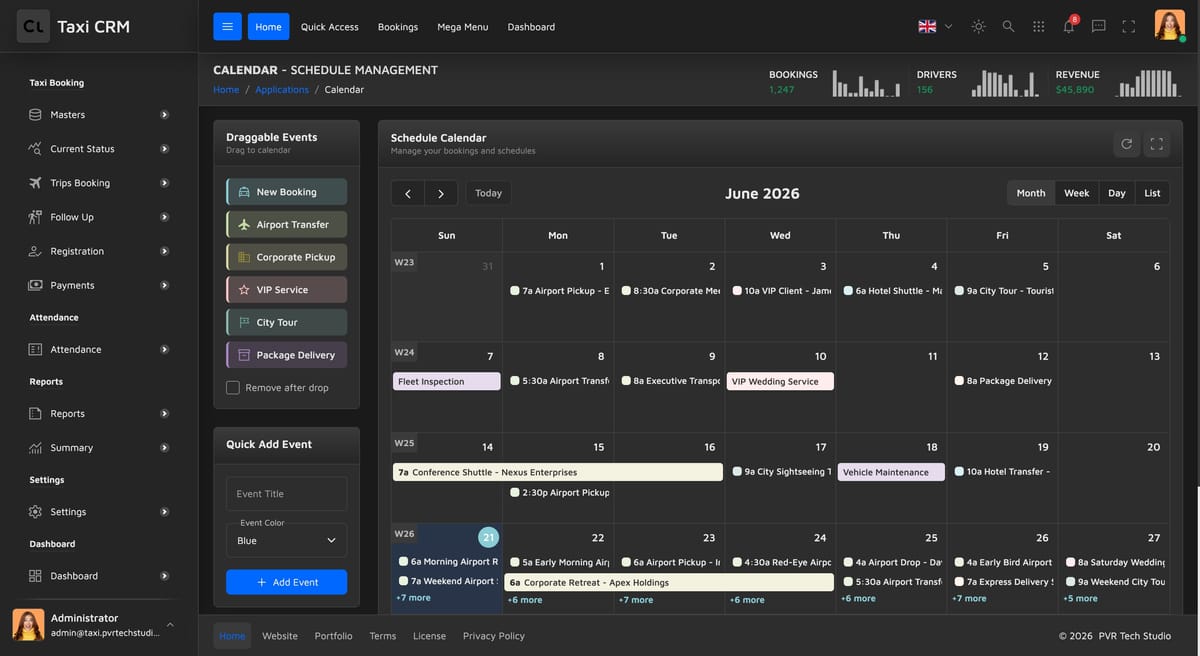Refresh the Schedule Calendar
Image resolution: width=1200 pixels, height=656 pixels.
(1127, 144)
